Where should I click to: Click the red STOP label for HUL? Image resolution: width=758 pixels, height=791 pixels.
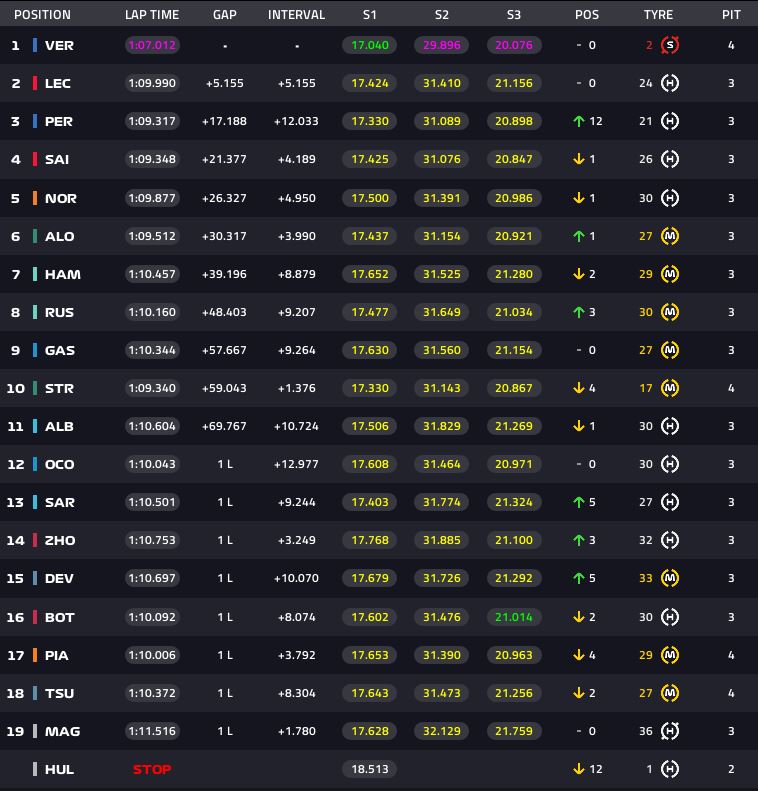152,769
